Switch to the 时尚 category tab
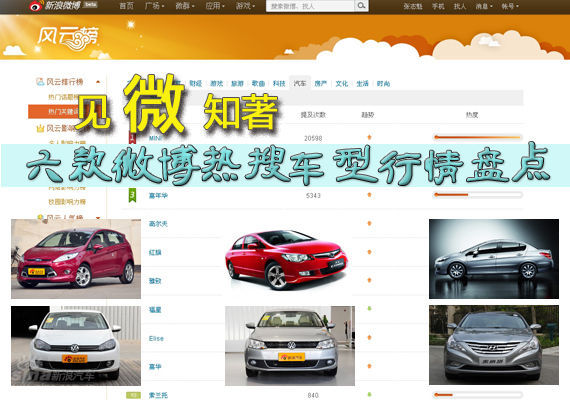This screenshot has height=400, width=570. pos(384,84)
